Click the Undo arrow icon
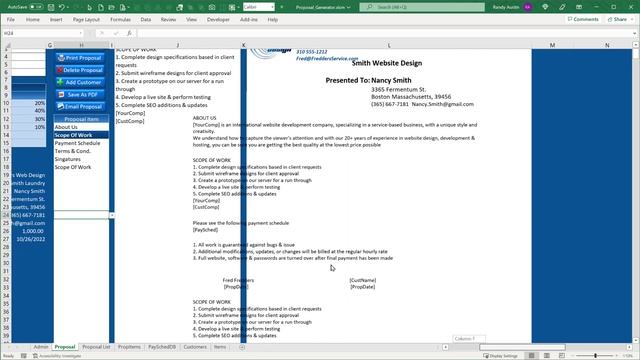 [x=61, y=7]
